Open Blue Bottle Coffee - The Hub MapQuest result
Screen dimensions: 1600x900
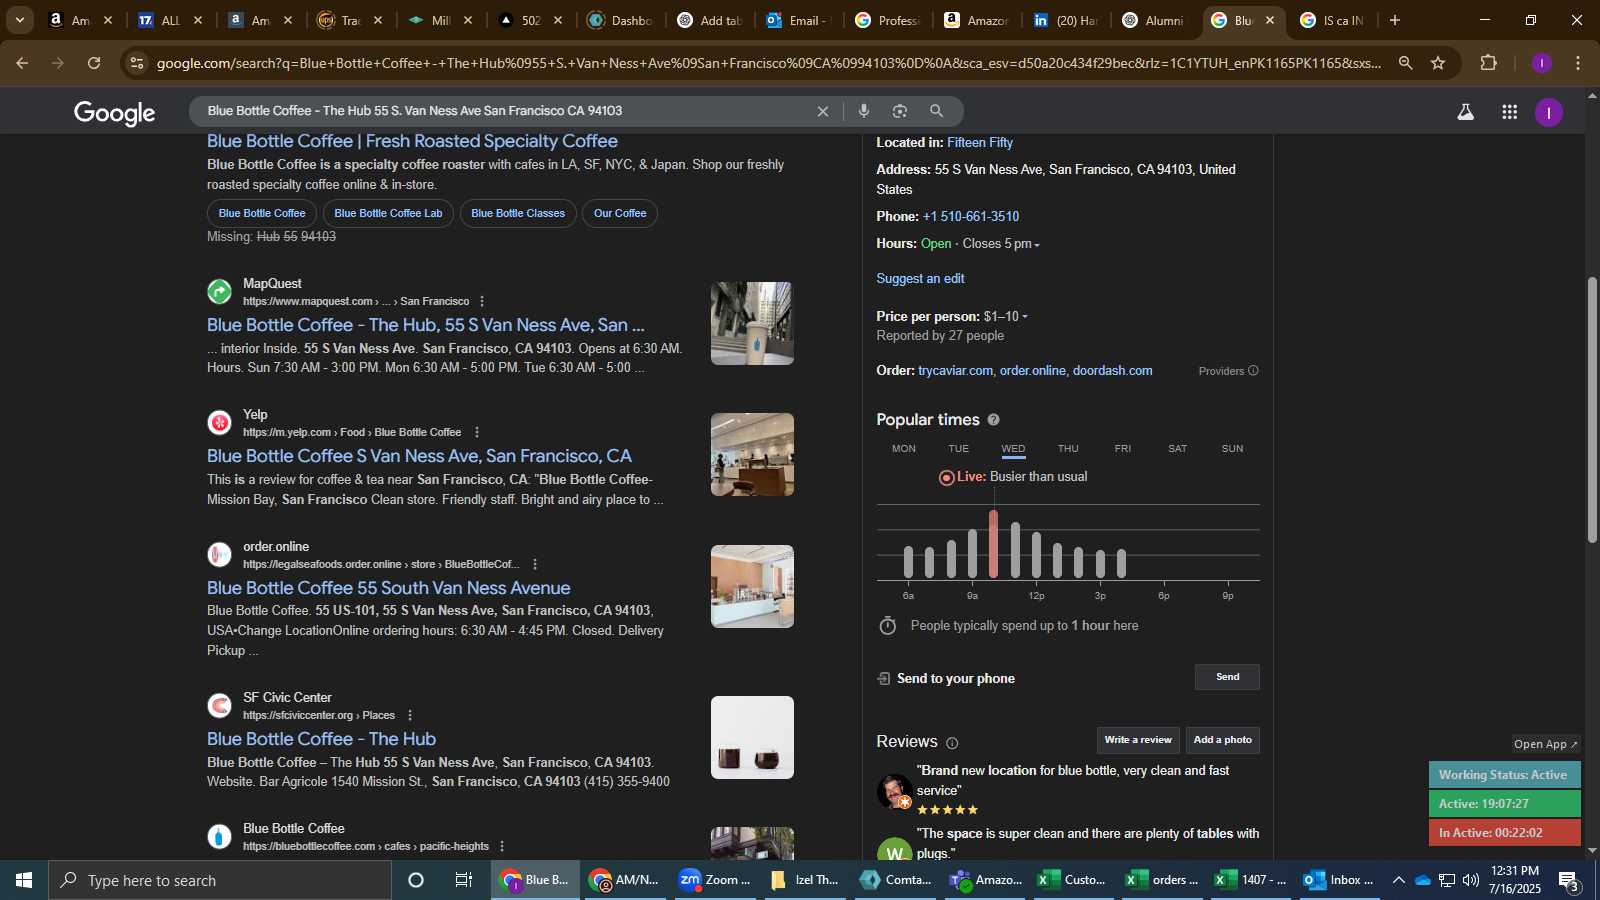[426, 325]
